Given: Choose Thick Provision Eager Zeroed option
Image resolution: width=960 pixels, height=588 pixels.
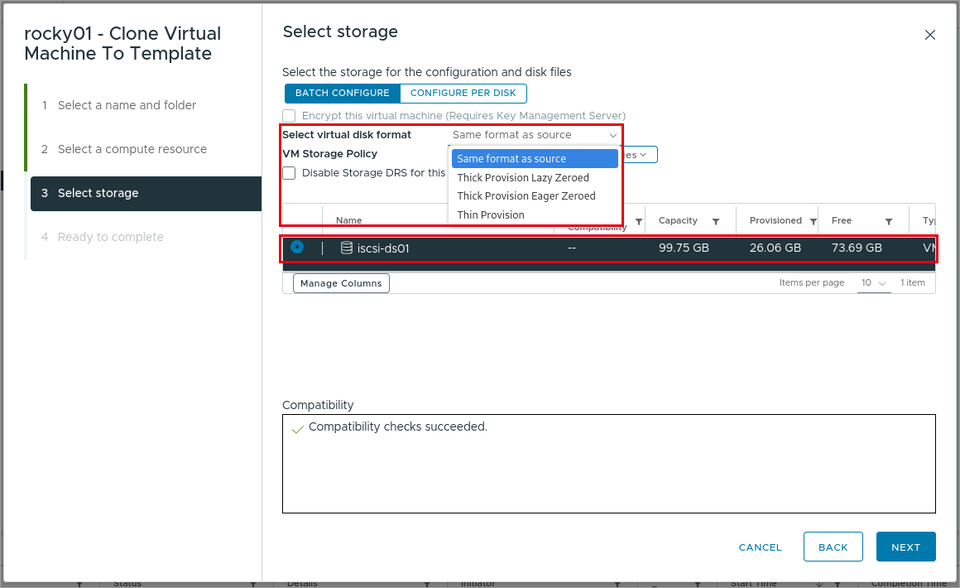Looking at the screenshot, I should [526, 196].
